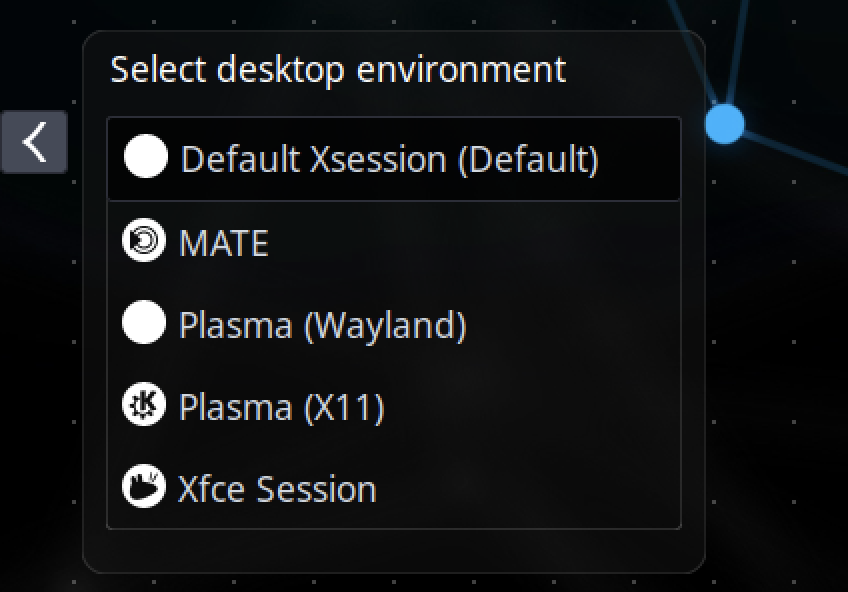
Task: Click the MATE session logo icon
Action: click(144, 240)
